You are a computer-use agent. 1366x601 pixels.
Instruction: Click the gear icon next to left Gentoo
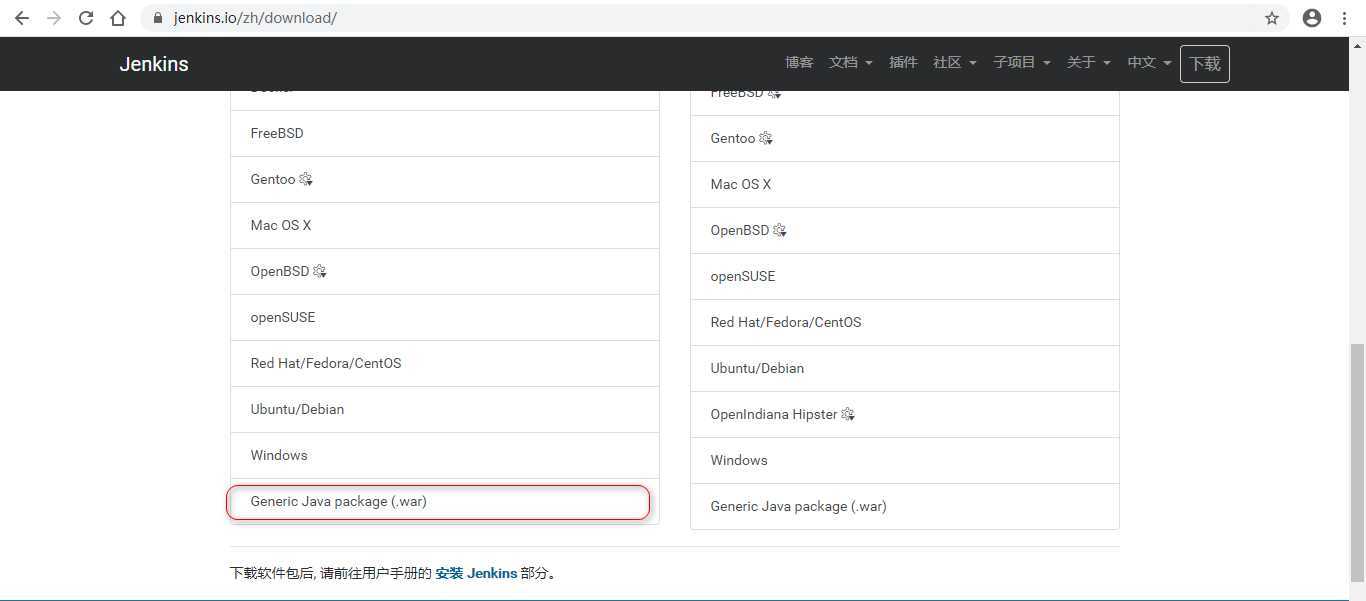pyautogui.click(x=306, y=180)
